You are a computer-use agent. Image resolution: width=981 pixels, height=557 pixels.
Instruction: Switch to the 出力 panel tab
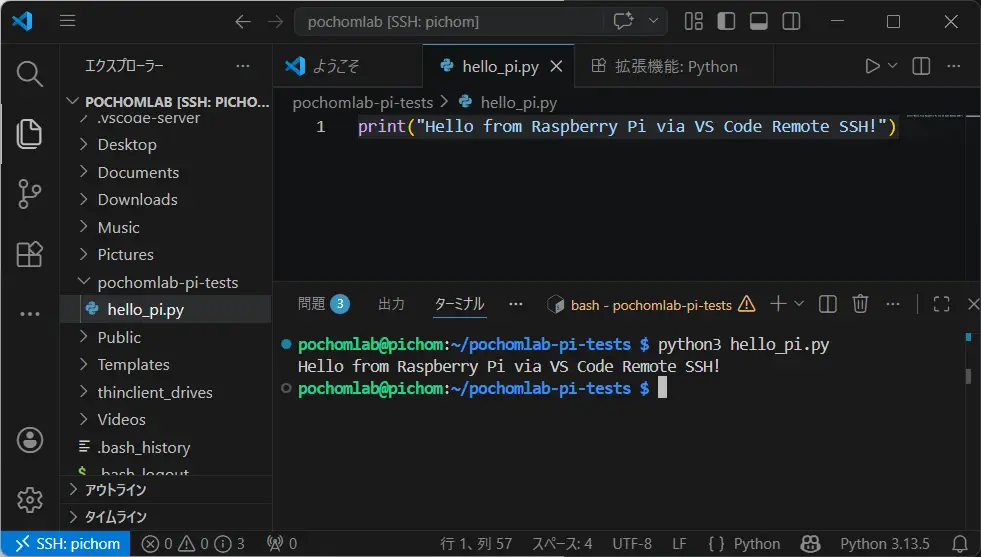click(x=392, y=304)
